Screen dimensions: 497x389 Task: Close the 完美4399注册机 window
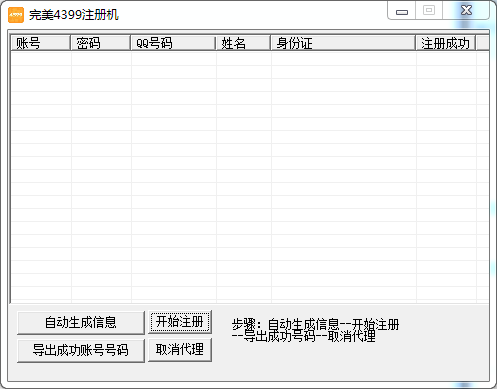click(x=466, y=11)
